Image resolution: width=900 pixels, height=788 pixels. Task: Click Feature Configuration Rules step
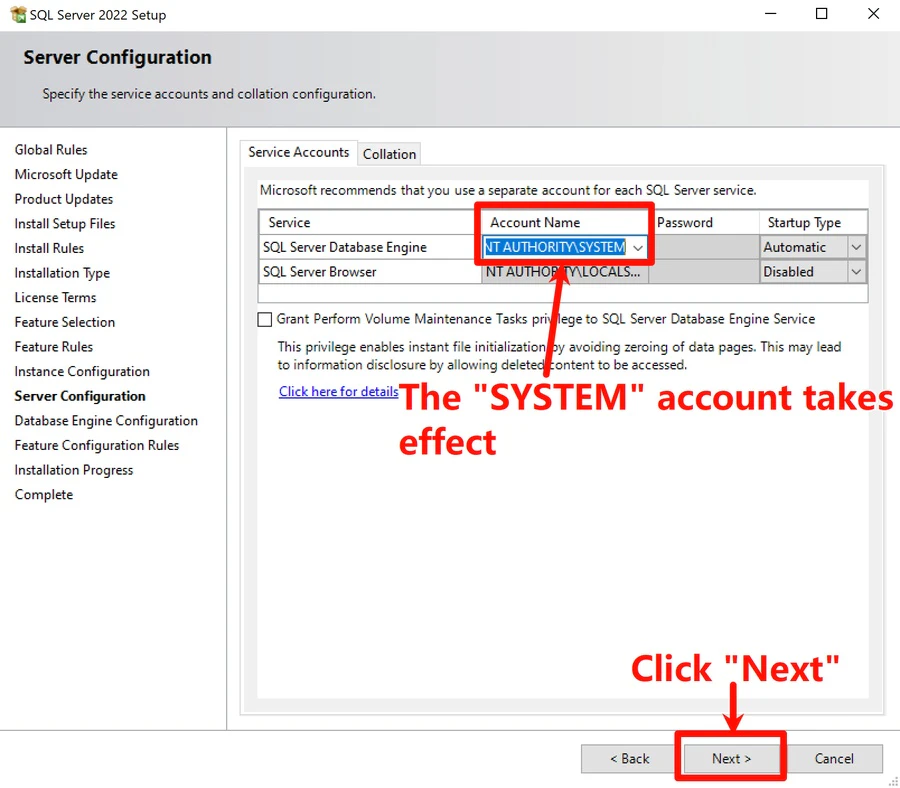[96, 446]
